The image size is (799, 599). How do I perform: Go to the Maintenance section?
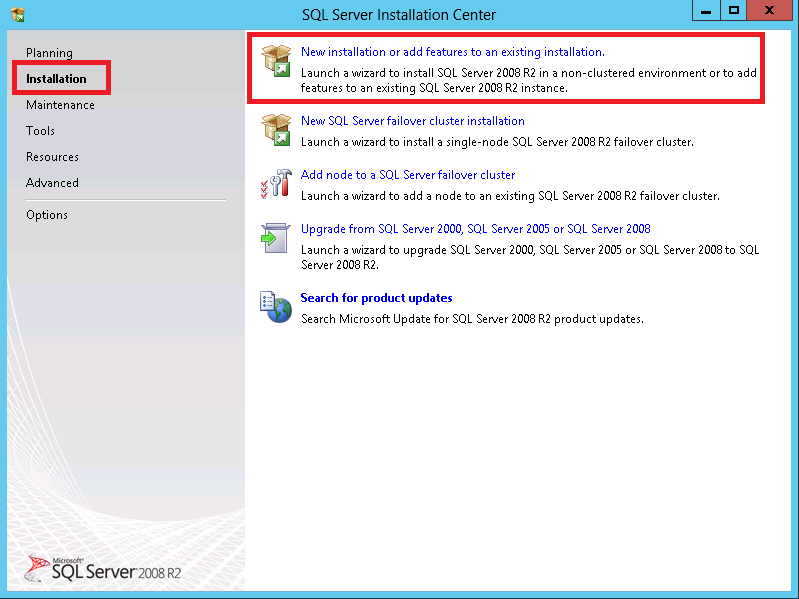(x=60, y=105)
